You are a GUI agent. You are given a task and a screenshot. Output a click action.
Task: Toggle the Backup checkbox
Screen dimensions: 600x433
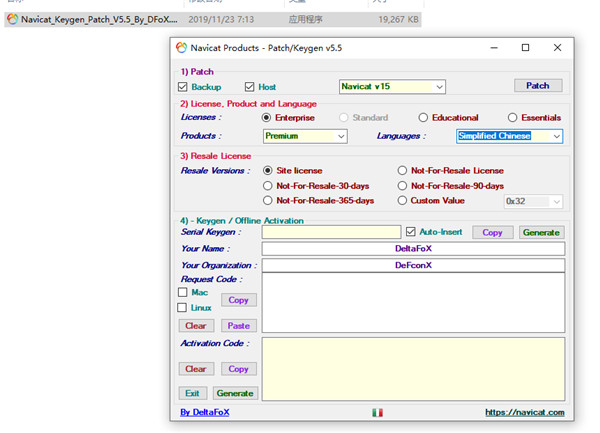click(x=183, y=87)
